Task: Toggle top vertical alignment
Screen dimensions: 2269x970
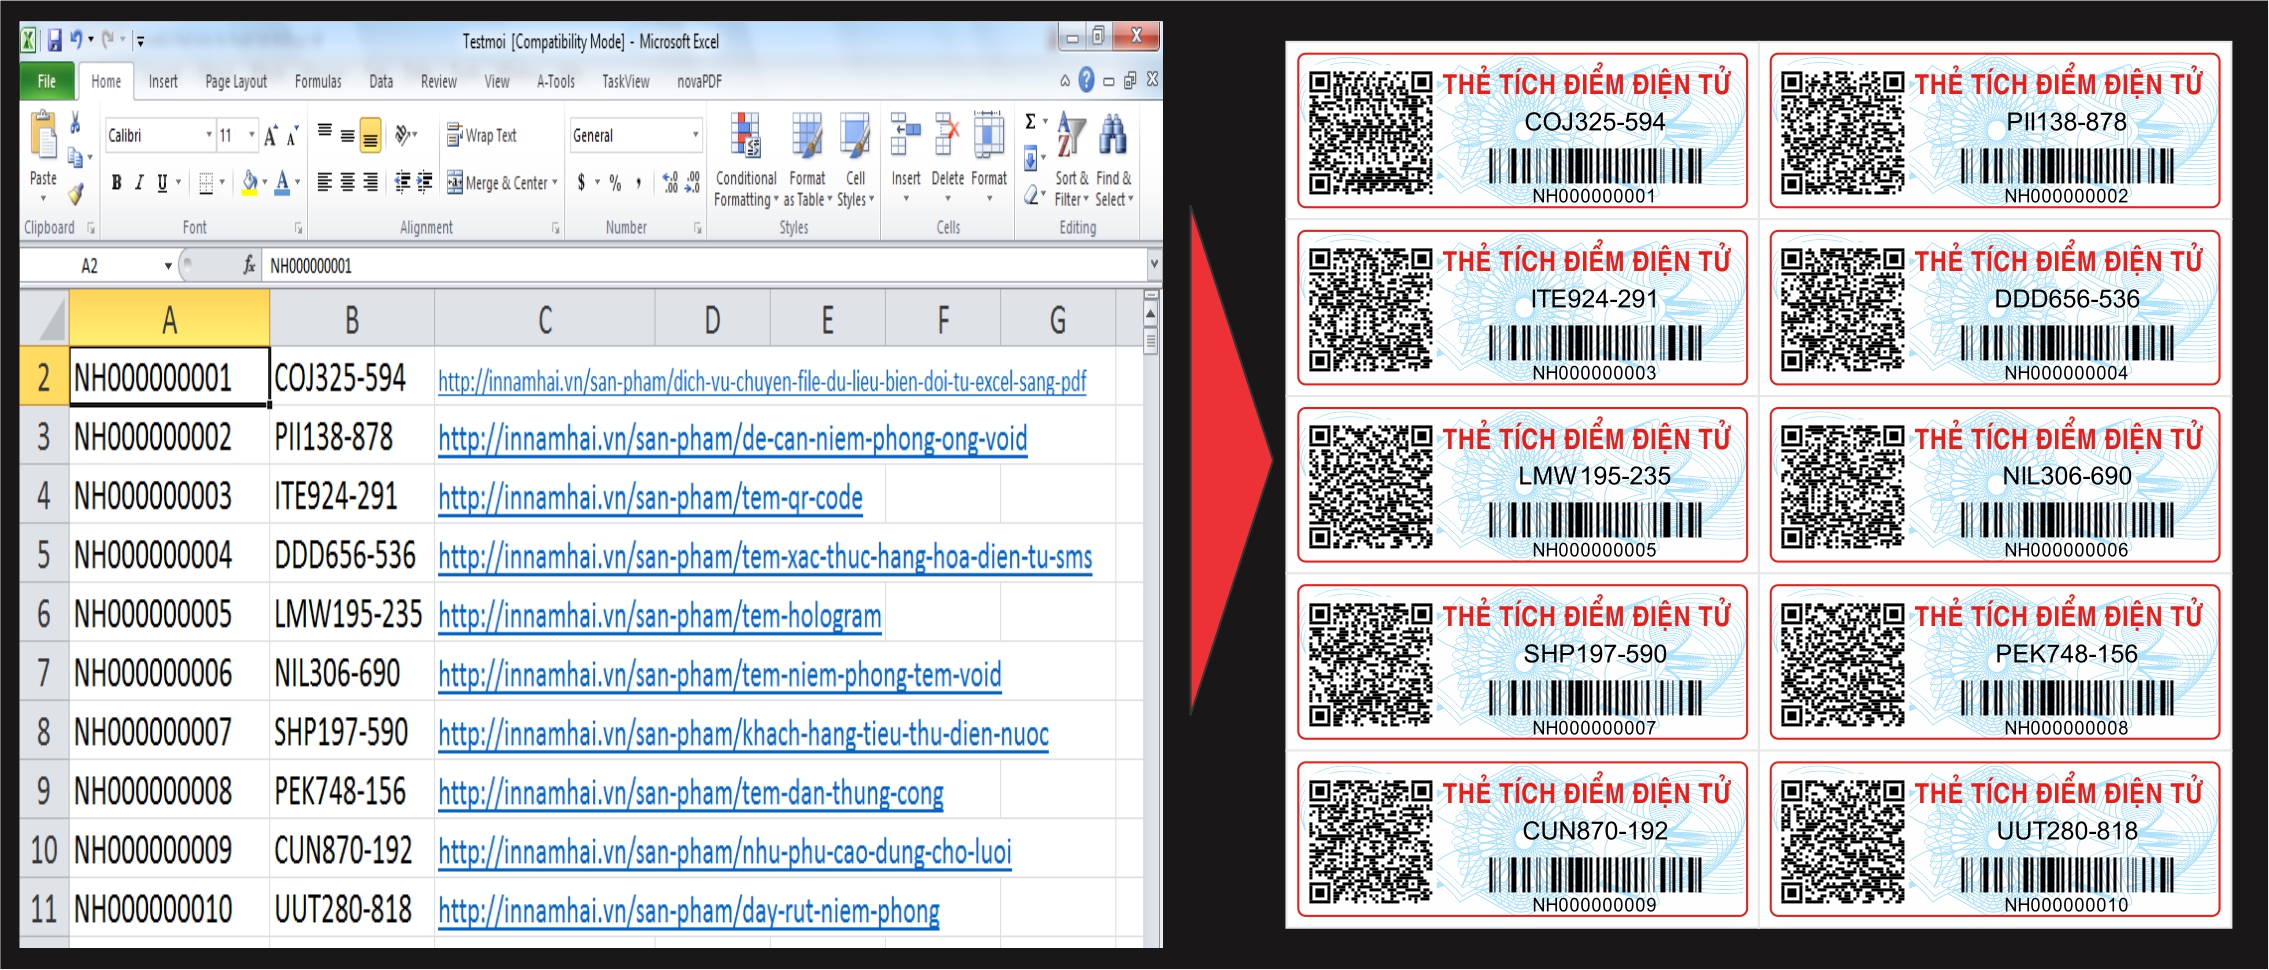Action: pos(325,132)
